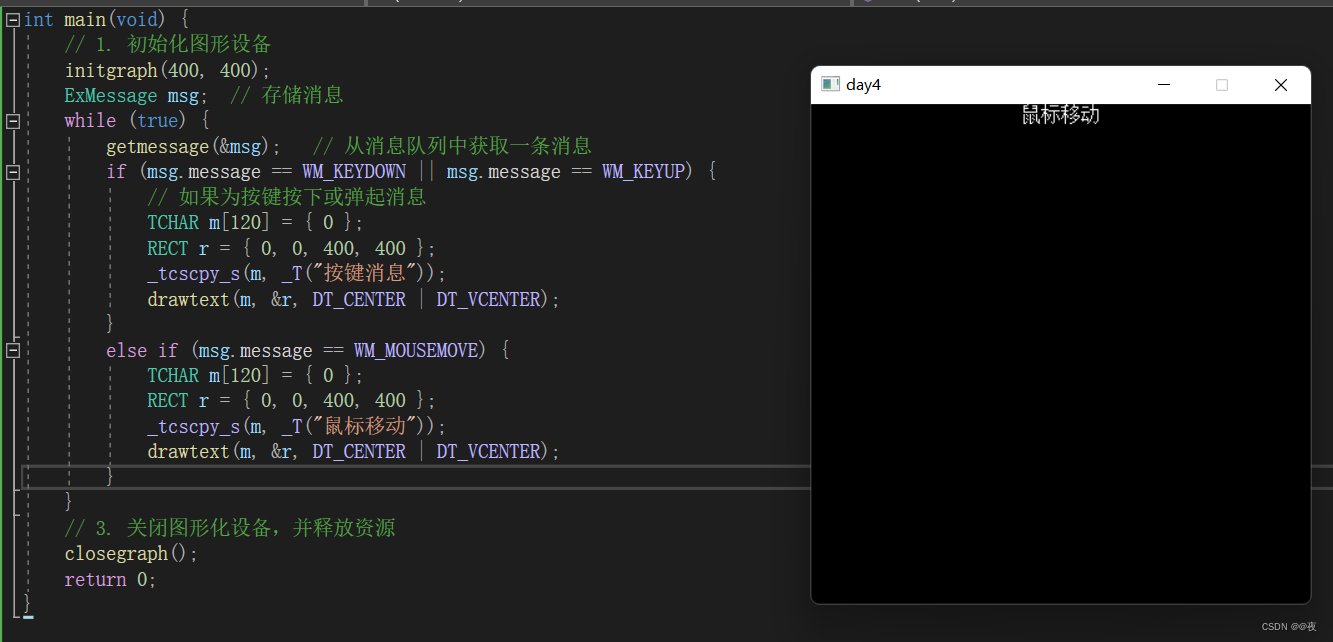Viewport: 1333px width, 642px height.
Task: Click WM_KEYUP in the if condition
Action: click(643, 172)
